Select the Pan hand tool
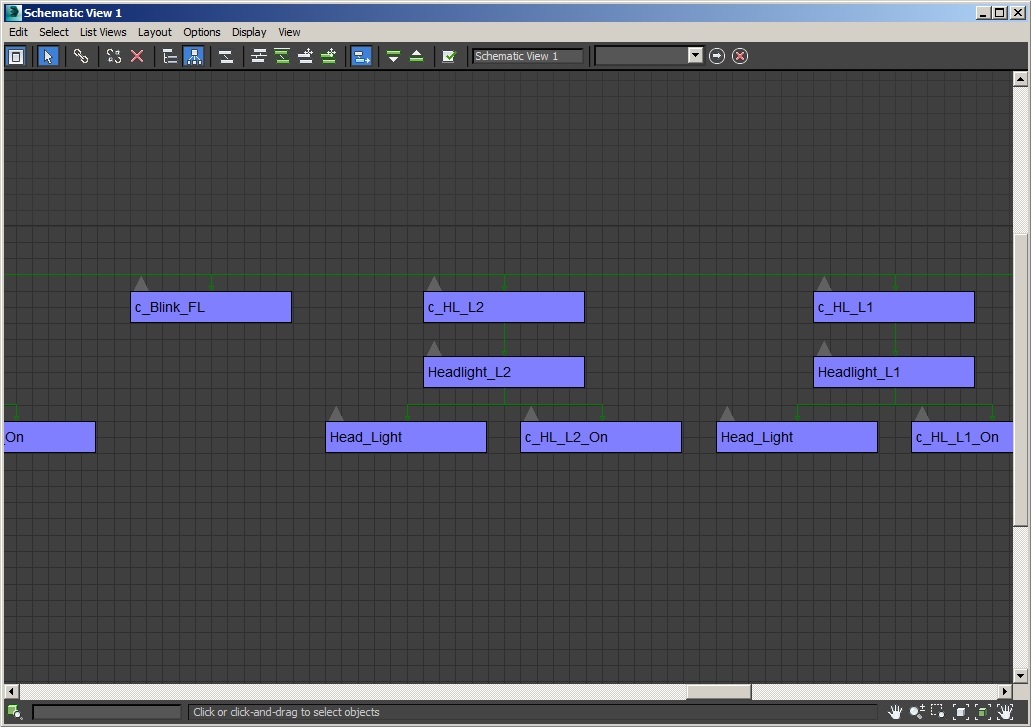The width and height of the screenshot is (1031, 727). click(x=895, y=712)
